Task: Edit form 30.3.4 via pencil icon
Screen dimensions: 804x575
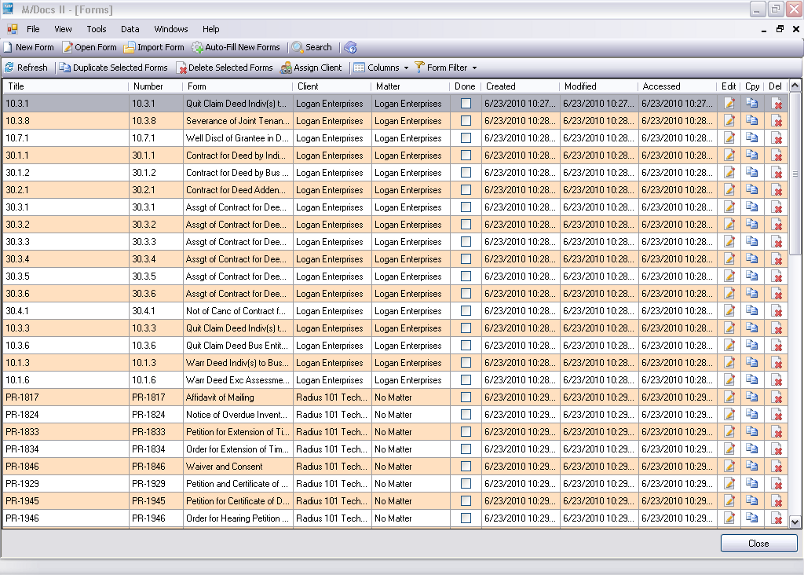Action: pyautogui.click(x=729, y=259)
